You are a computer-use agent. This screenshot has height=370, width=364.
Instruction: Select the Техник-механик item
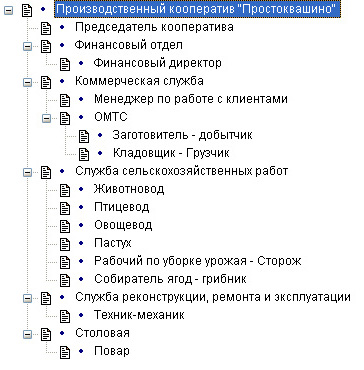pyautogui.click(x=139, y=315)
